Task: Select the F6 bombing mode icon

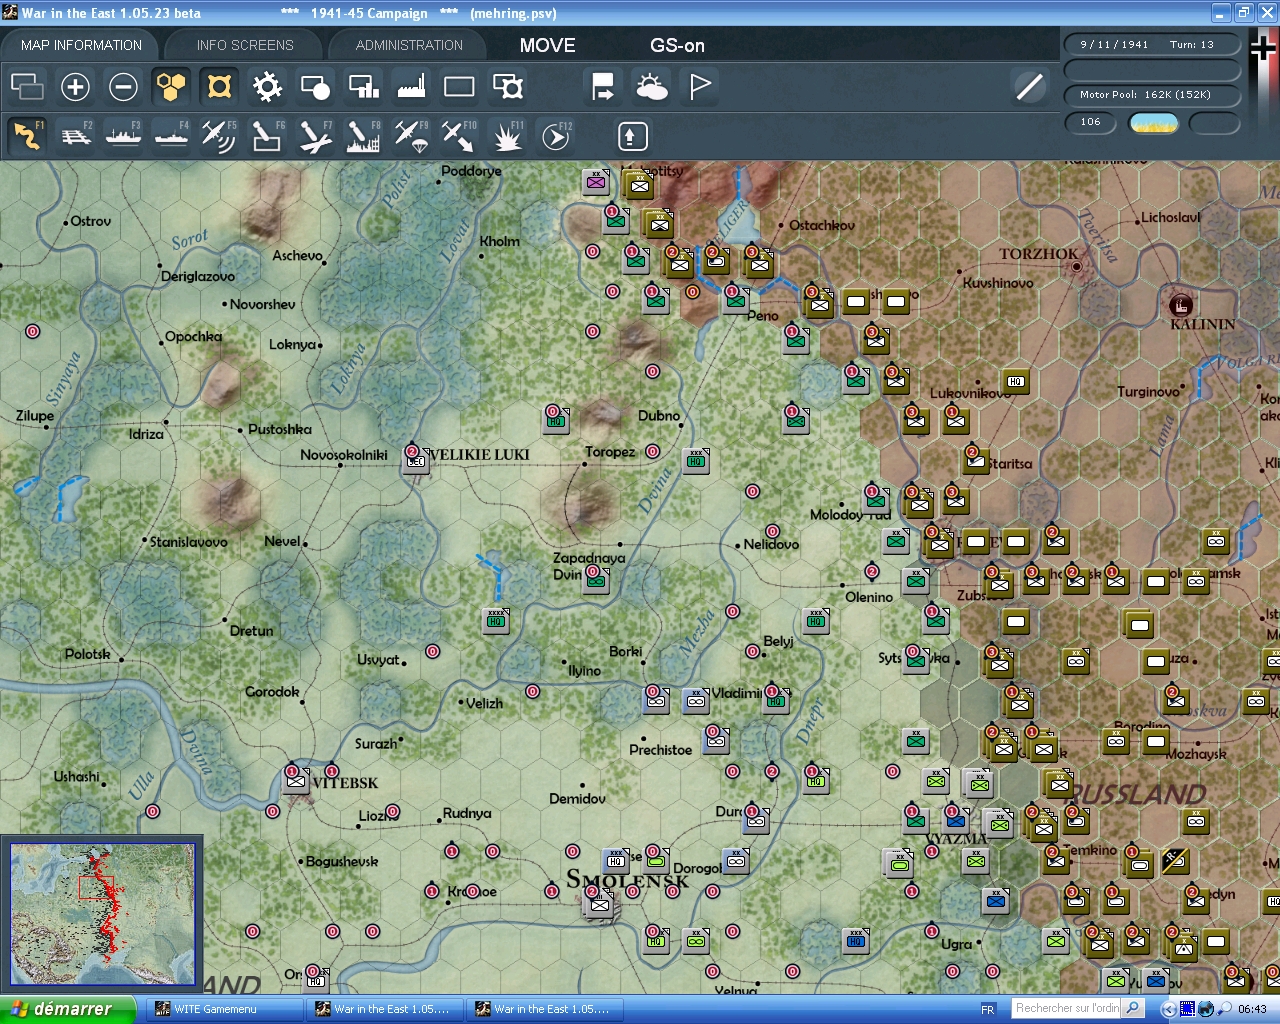Action: [267, 136]
